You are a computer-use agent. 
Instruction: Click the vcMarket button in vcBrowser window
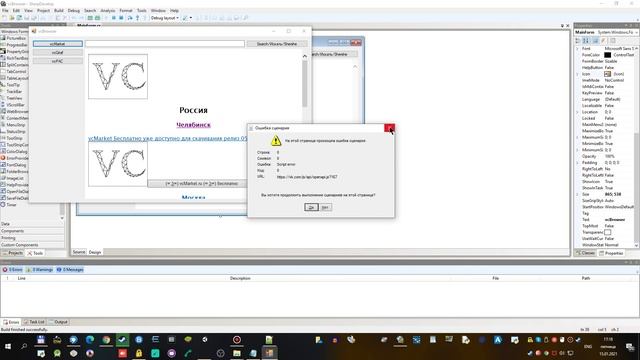coord(58,44)
